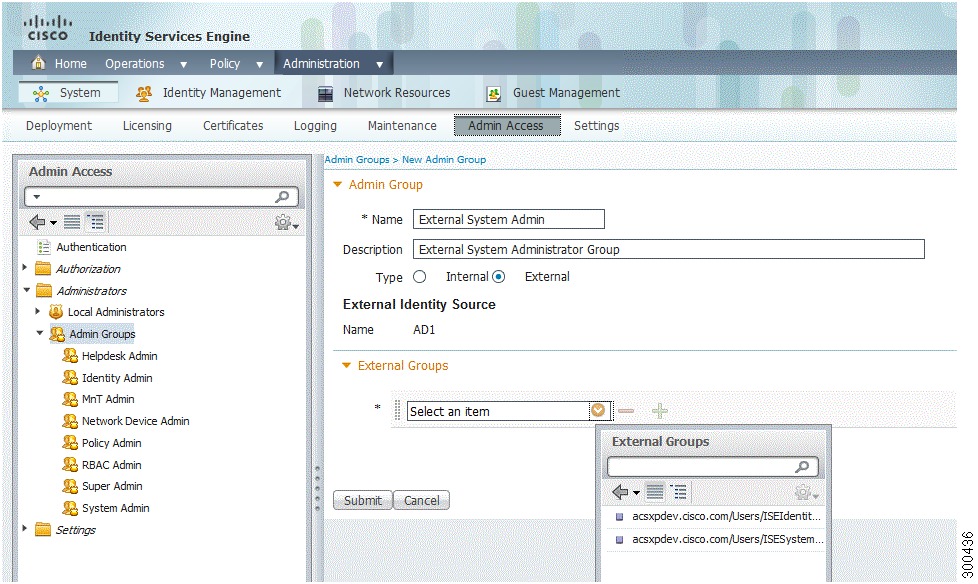Remove the external group row with minus icon
978x584 pixels.
(x=626, y=411)
